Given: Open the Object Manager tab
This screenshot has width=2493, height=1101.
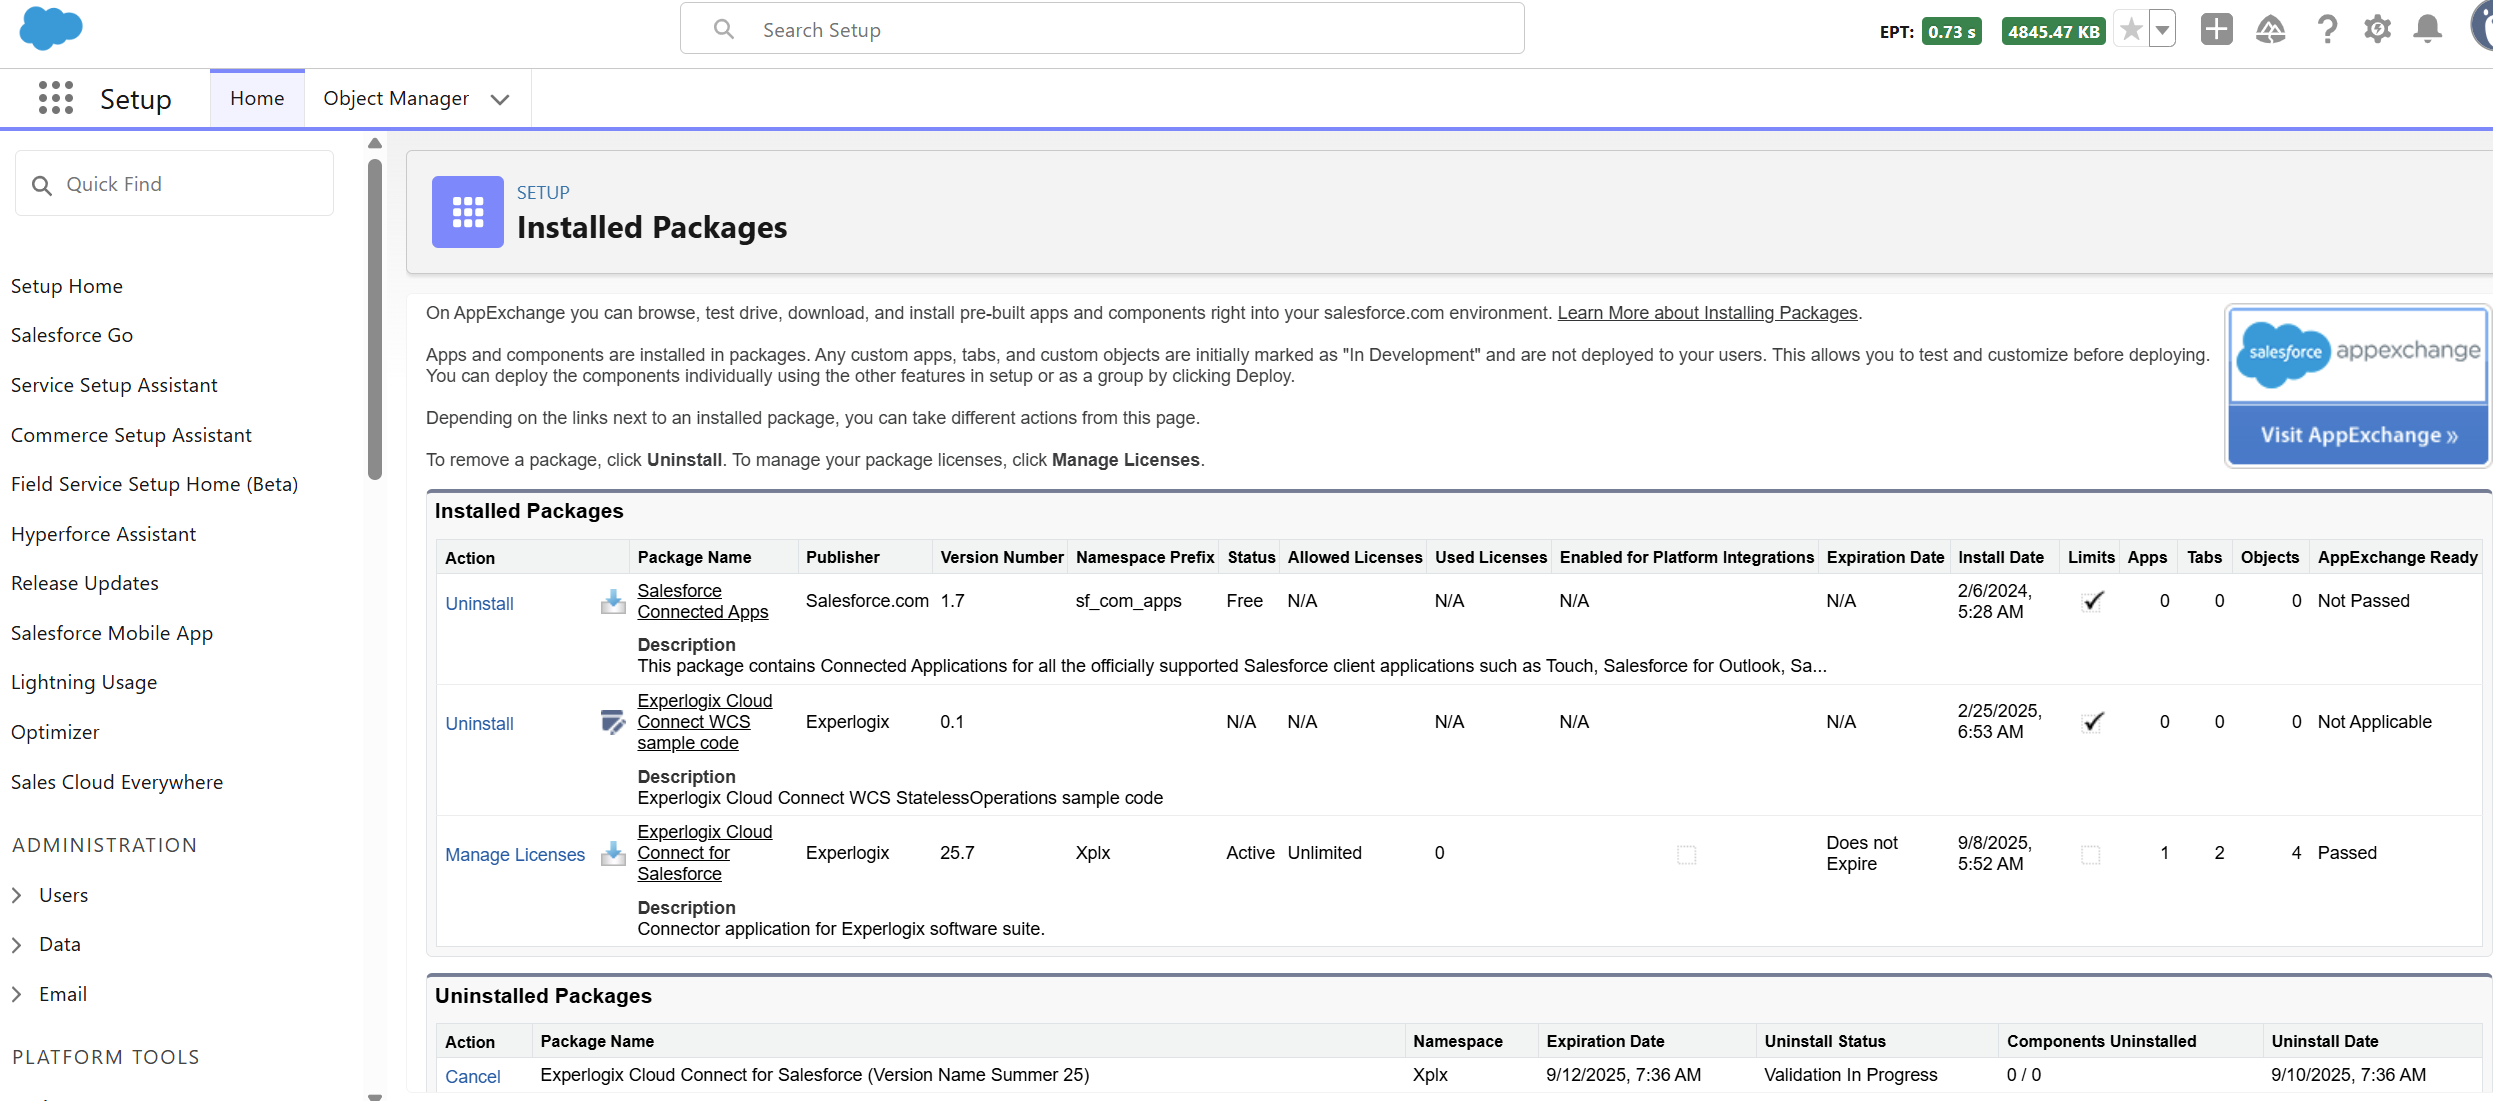Looking at the screenshot, I should 396,98.
